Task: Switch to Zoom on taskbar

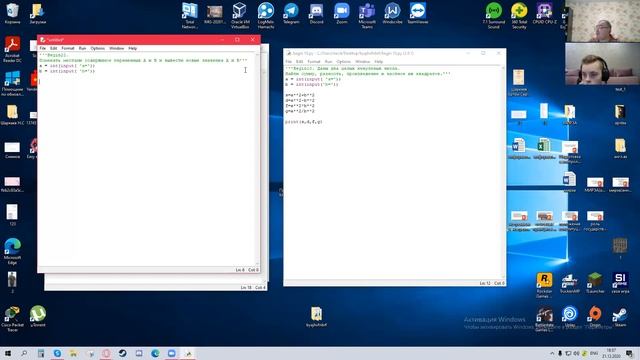Action: (x=171, y=353)
